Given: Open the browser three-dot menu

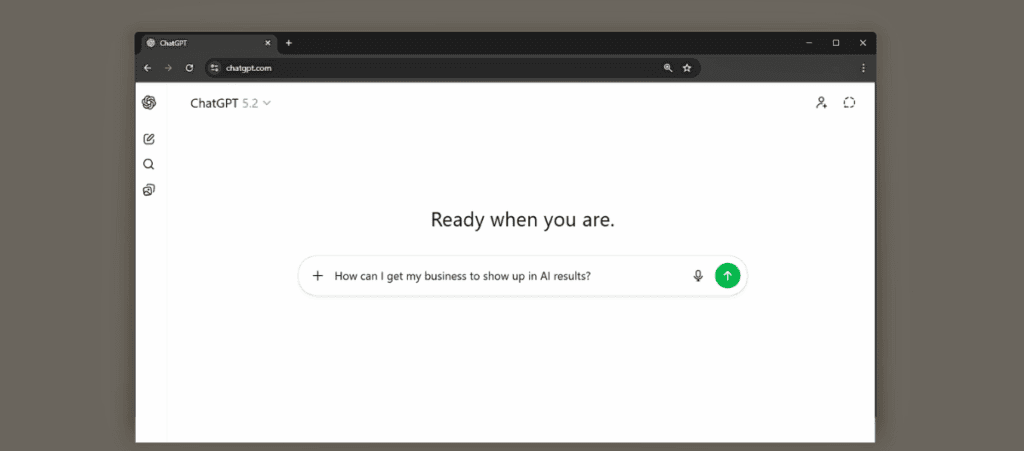Looking at the screenshot, I should pos(863,68).
